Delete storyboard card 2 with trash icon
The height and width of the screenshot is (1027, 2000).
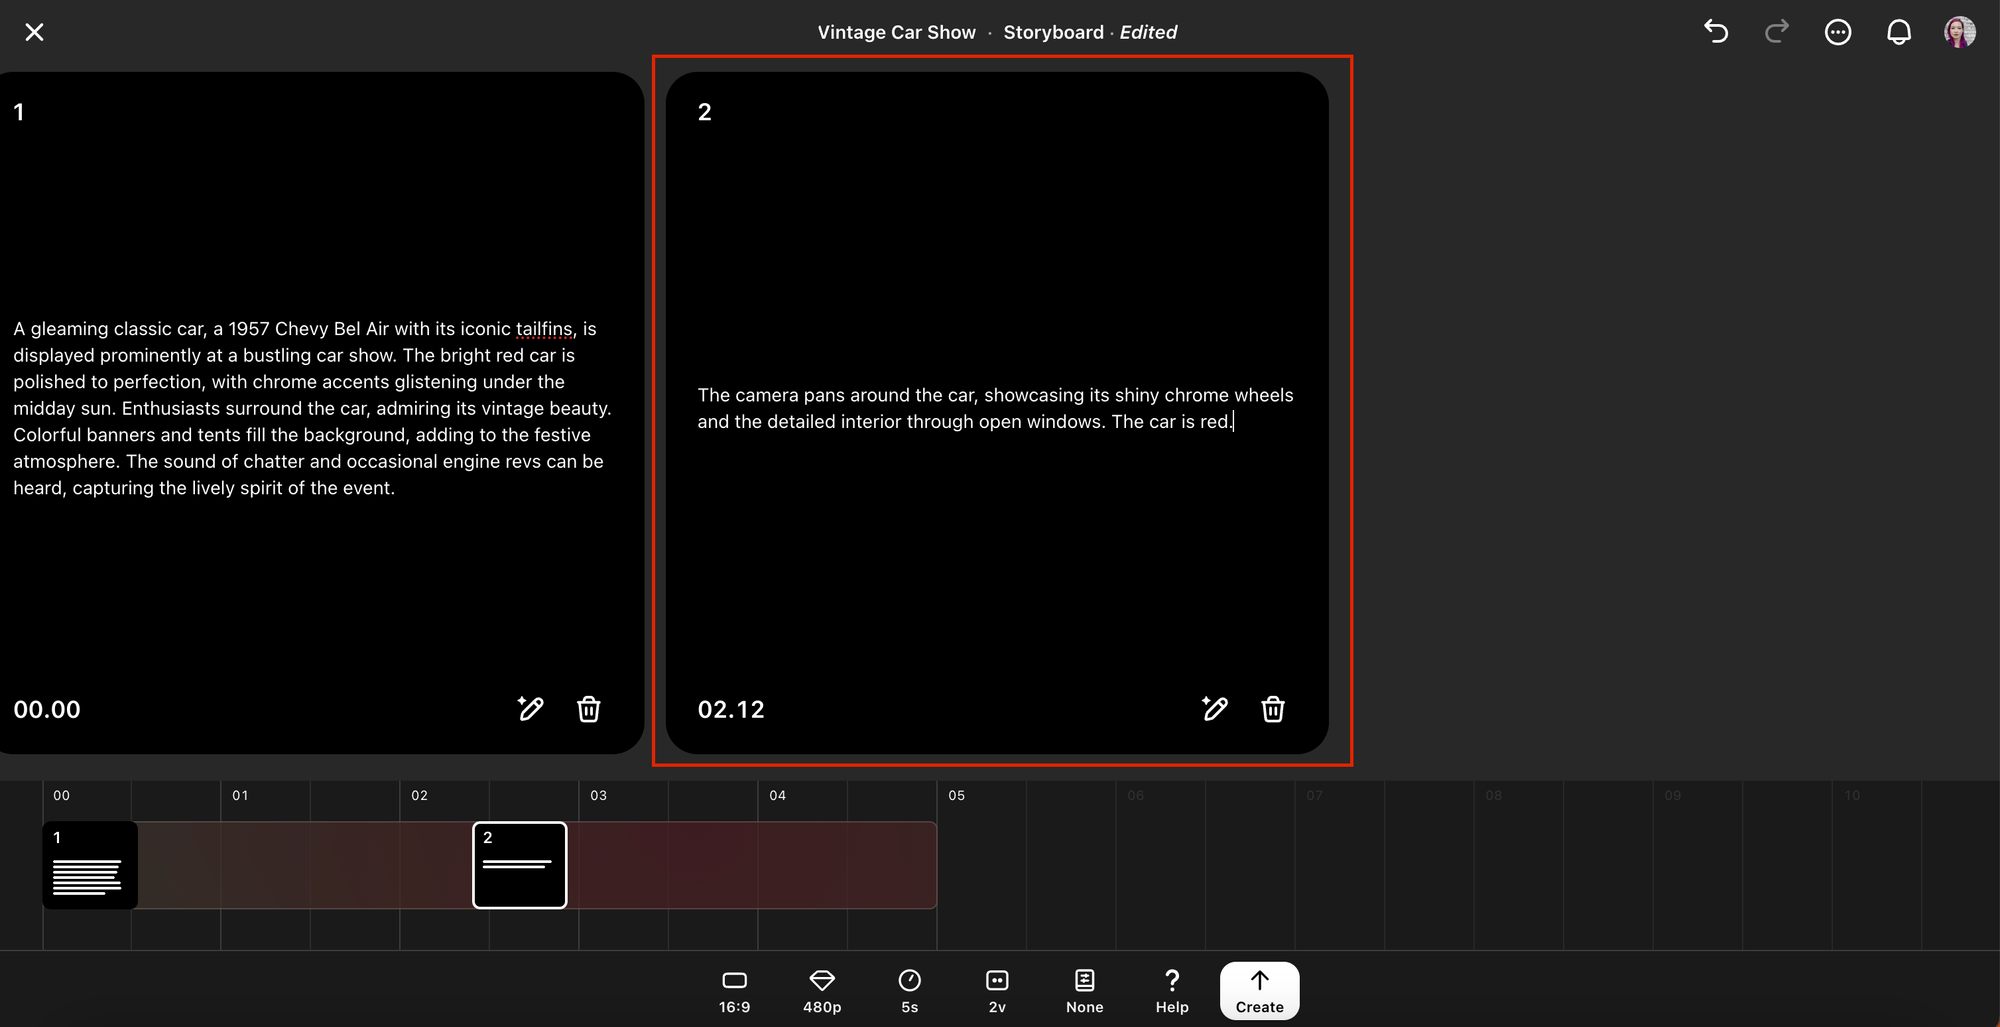(1273, 709)
